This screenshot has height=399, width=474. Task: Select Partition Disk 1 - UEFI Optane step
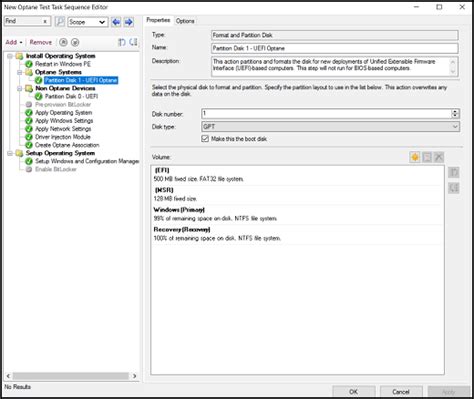pos(81,80)
